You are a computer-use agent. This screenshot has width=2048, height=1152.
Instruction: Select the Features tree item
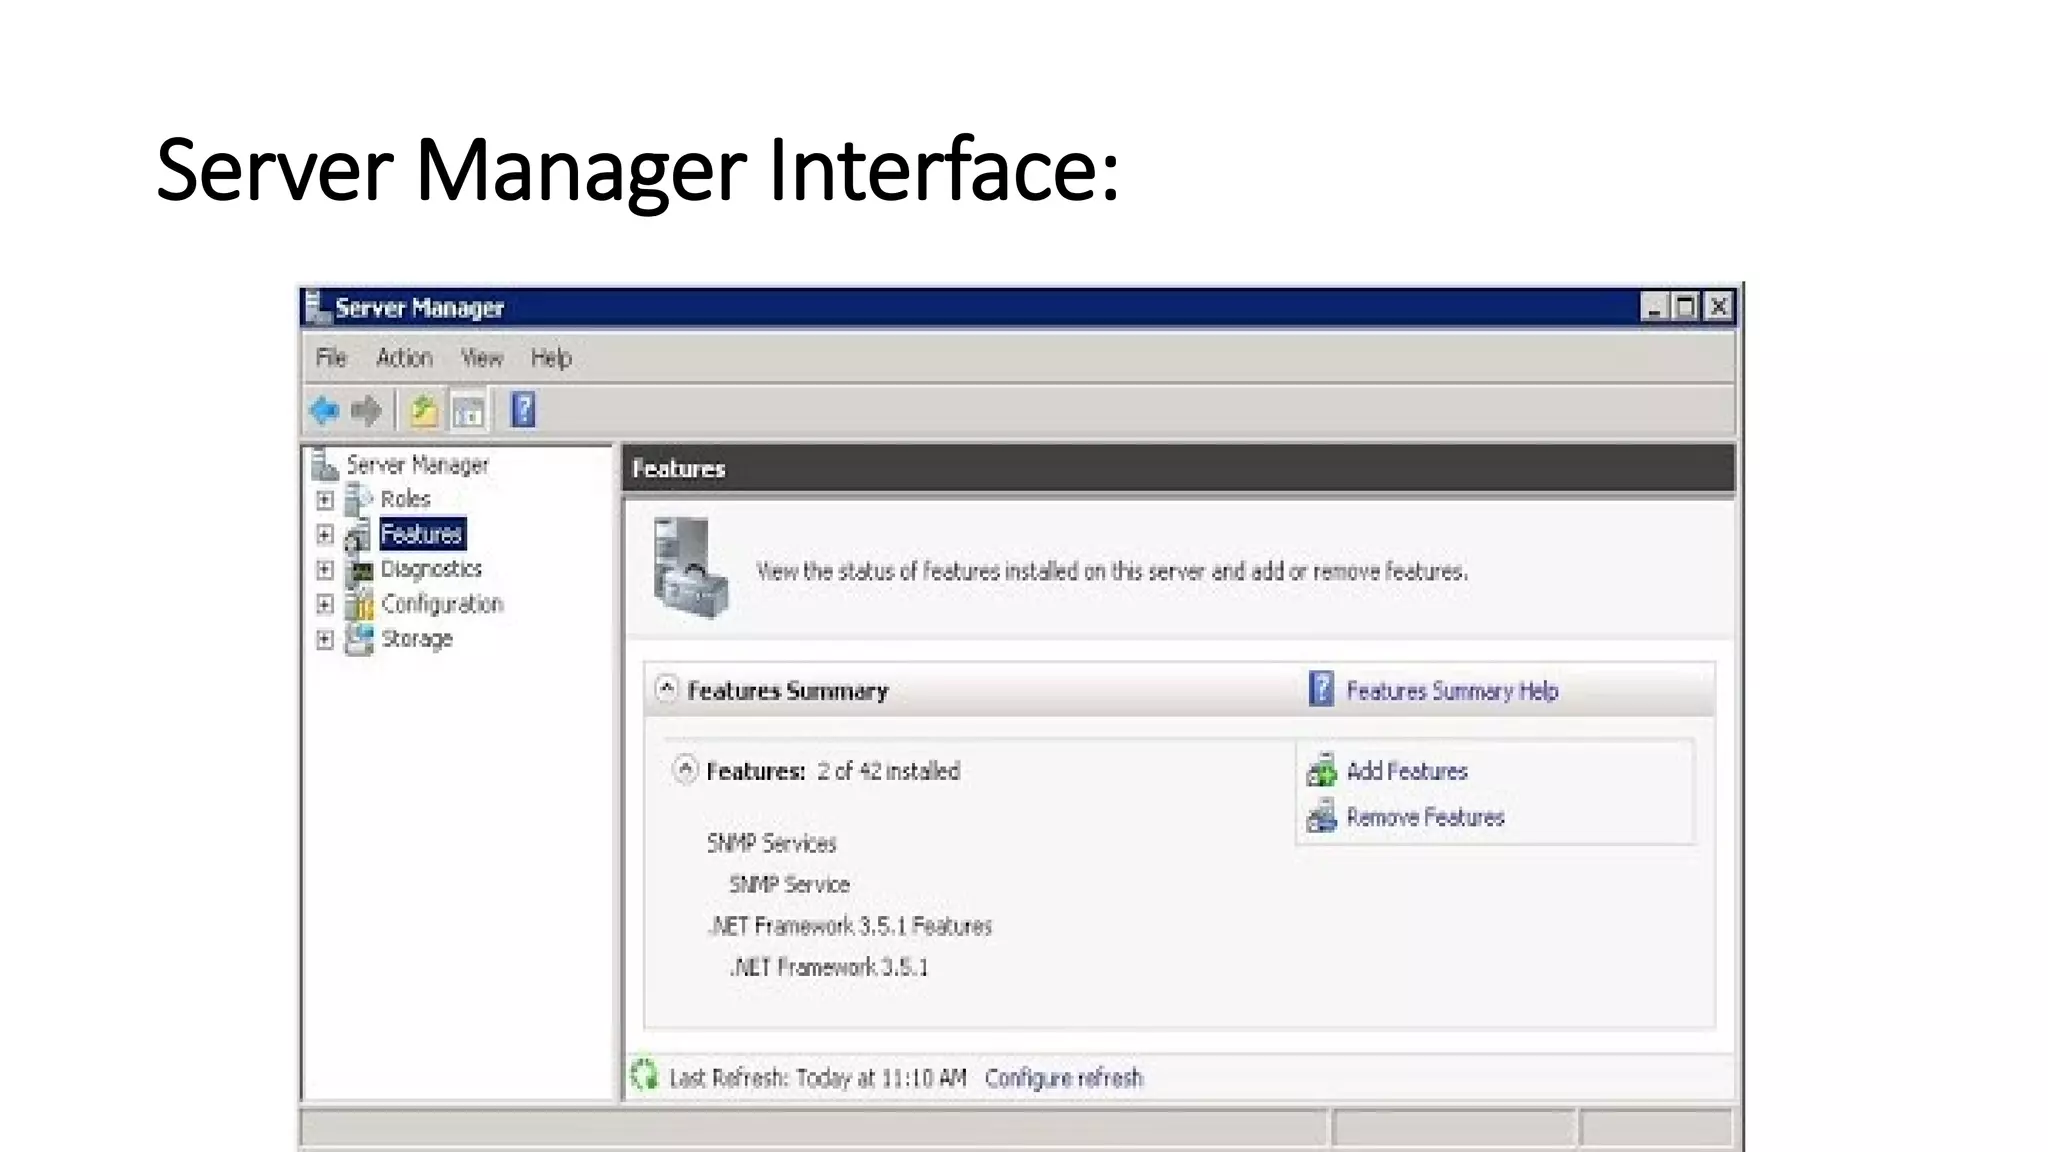(422, 534)
